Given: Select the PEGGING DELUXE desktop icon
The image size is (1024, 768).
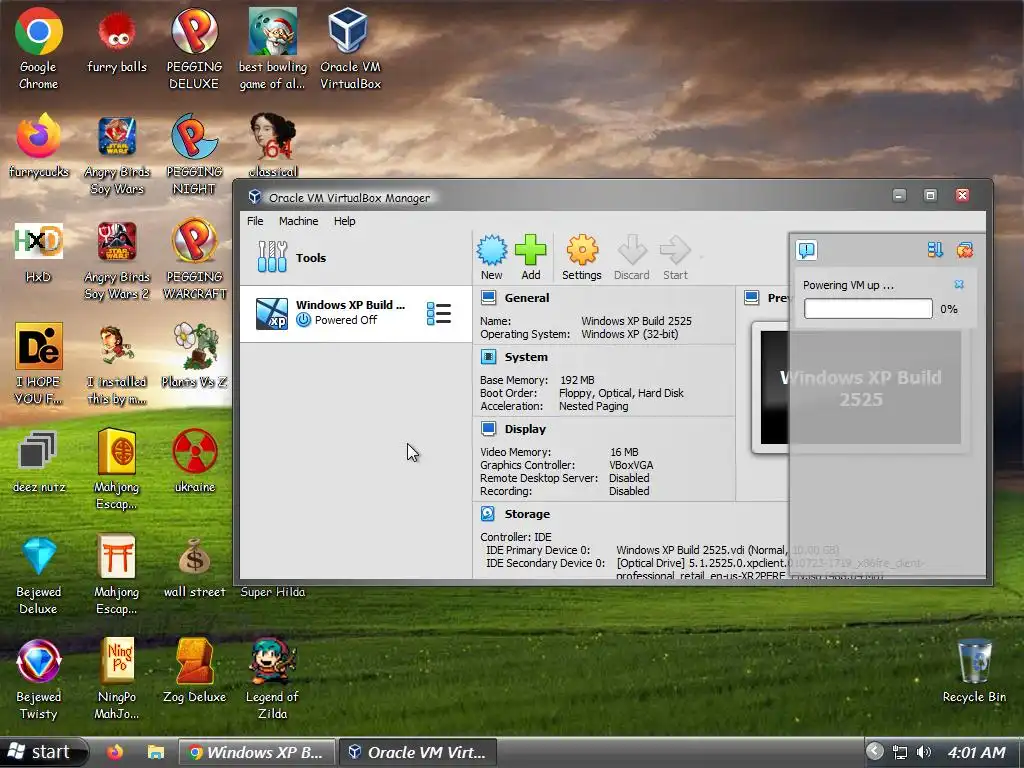Looking at the screenshot, I should point(194,49).
